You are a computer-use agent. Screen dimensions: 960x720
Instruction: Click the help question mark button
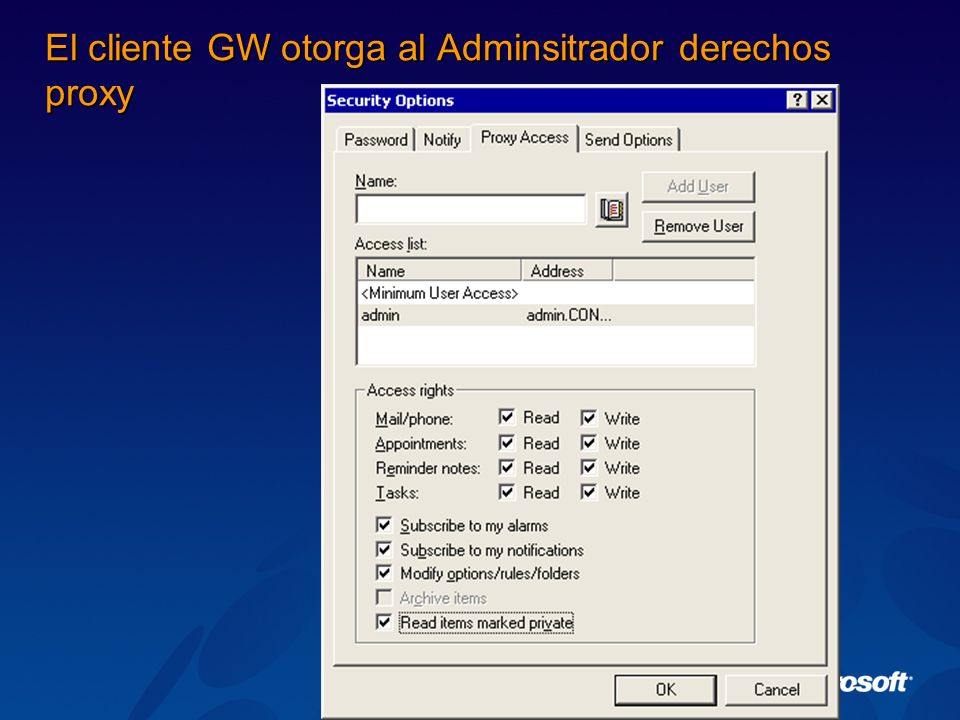click(x=797, y=100)
